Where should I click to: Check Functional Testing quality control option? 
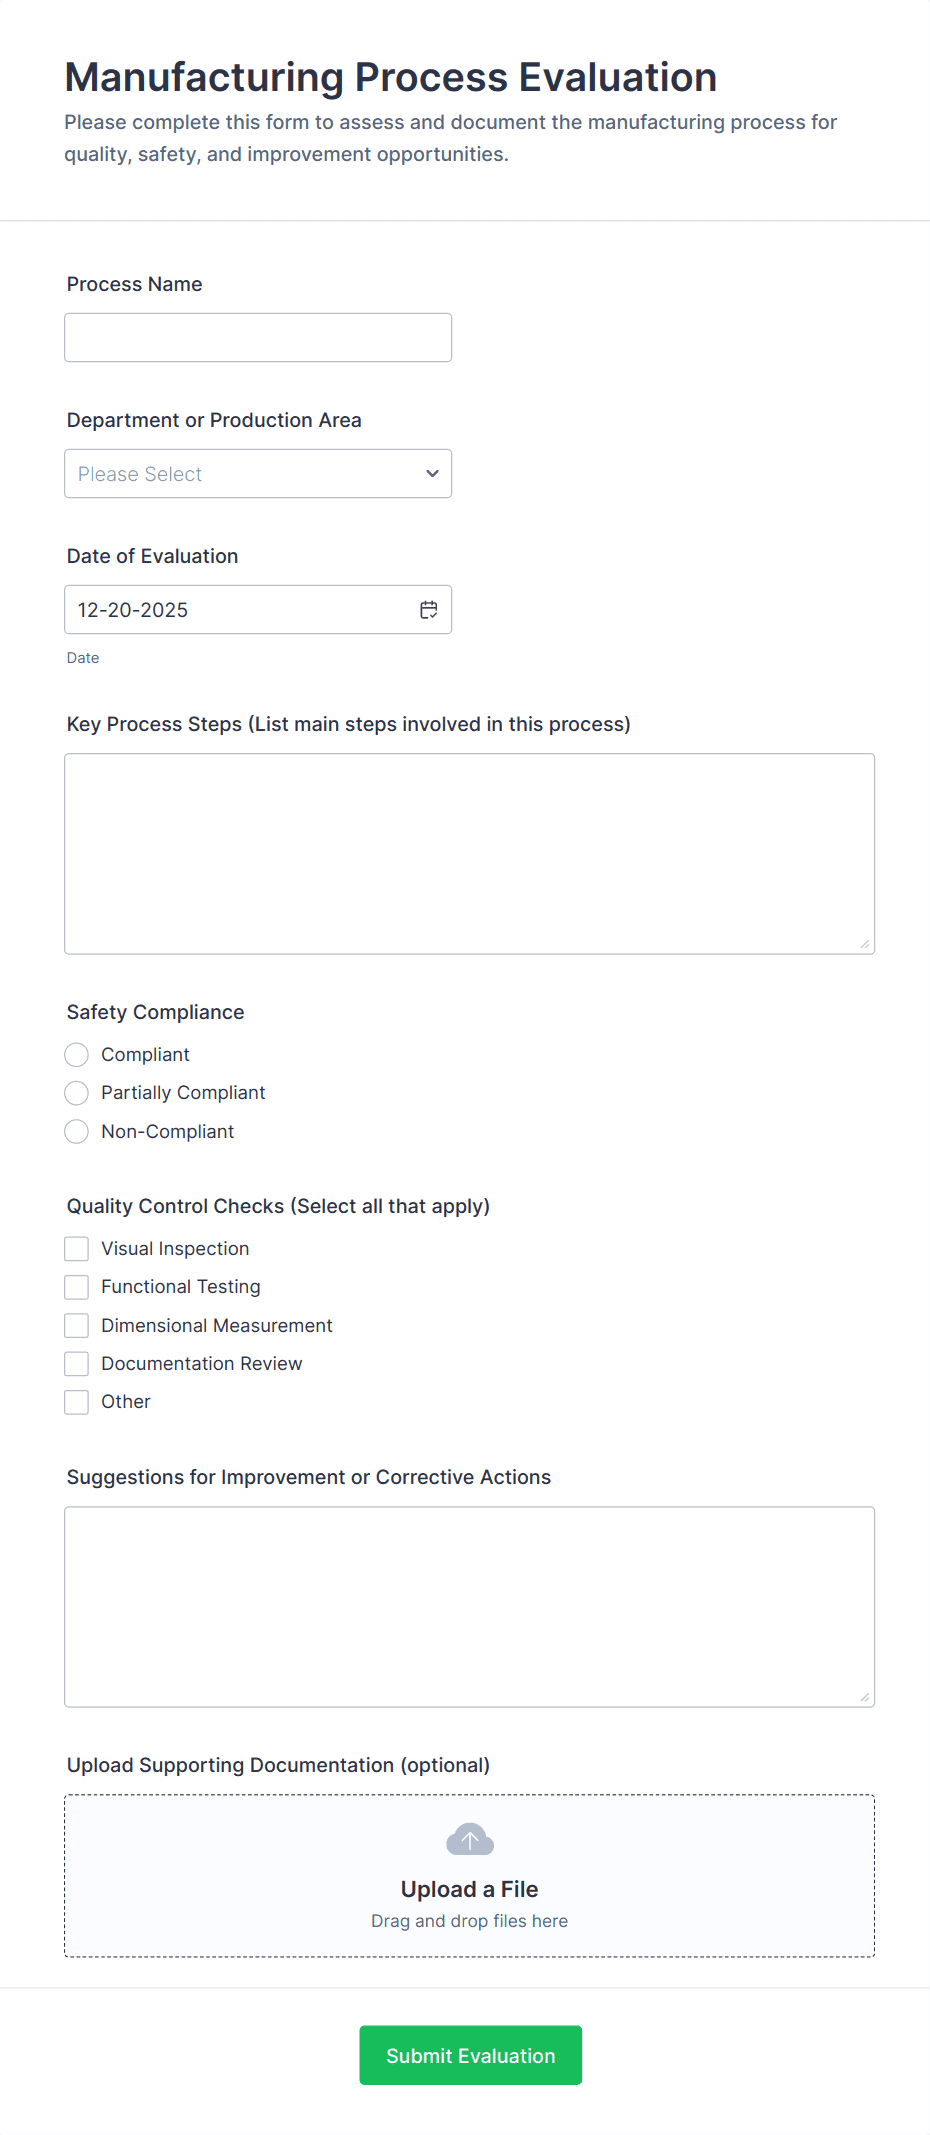[x=76, y=1286]
